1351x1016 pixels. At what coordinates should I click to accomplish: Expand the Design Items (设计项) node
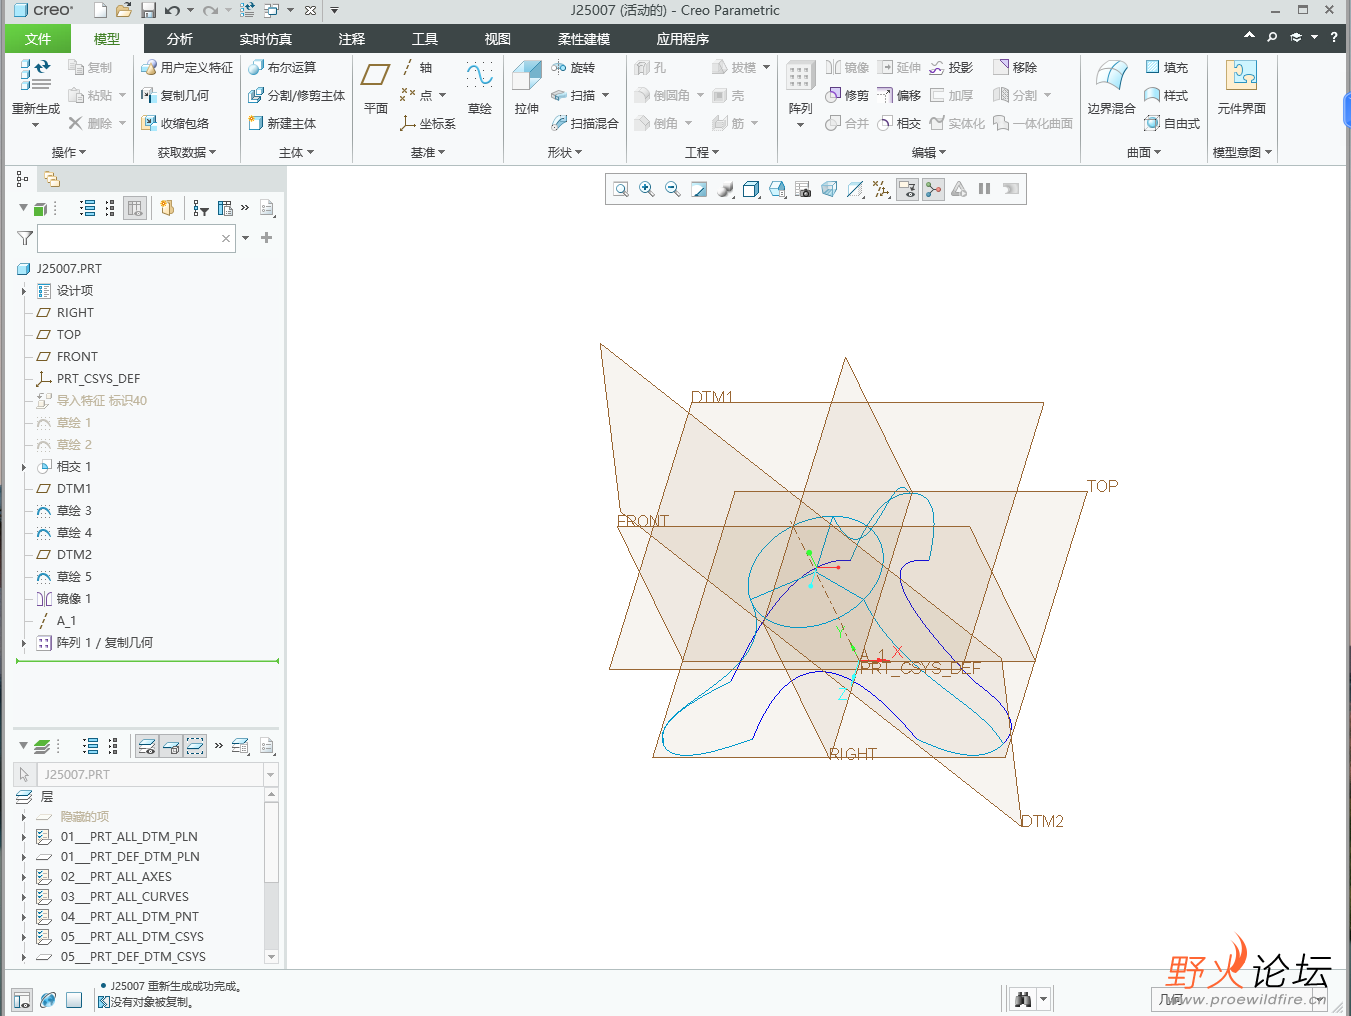point(24,291)
